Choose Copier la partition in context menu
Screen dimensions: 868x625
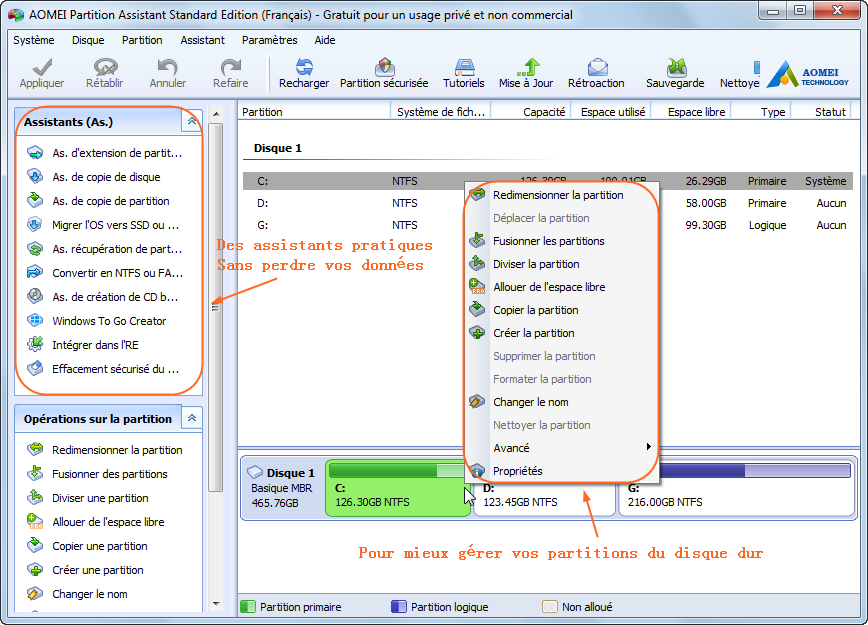pos(561,310)
